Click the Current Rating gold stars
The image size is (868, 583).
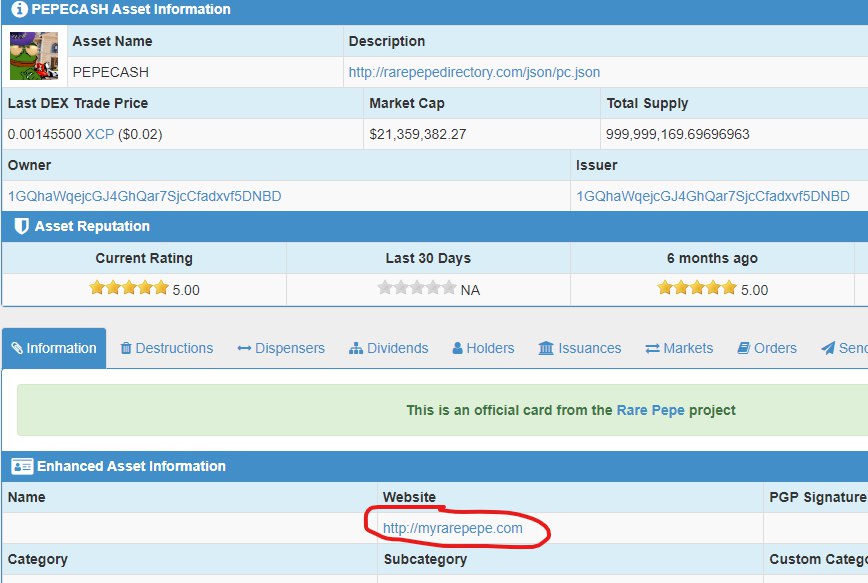click(129, 288)
